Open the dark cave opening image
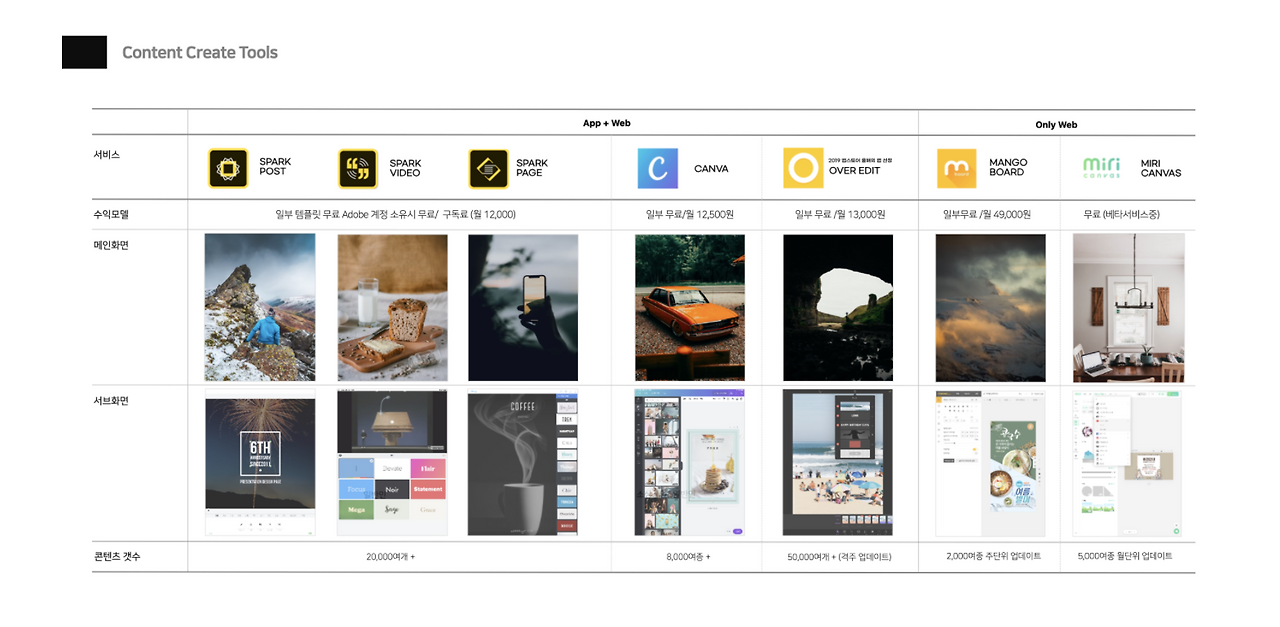 click(838, 307)
